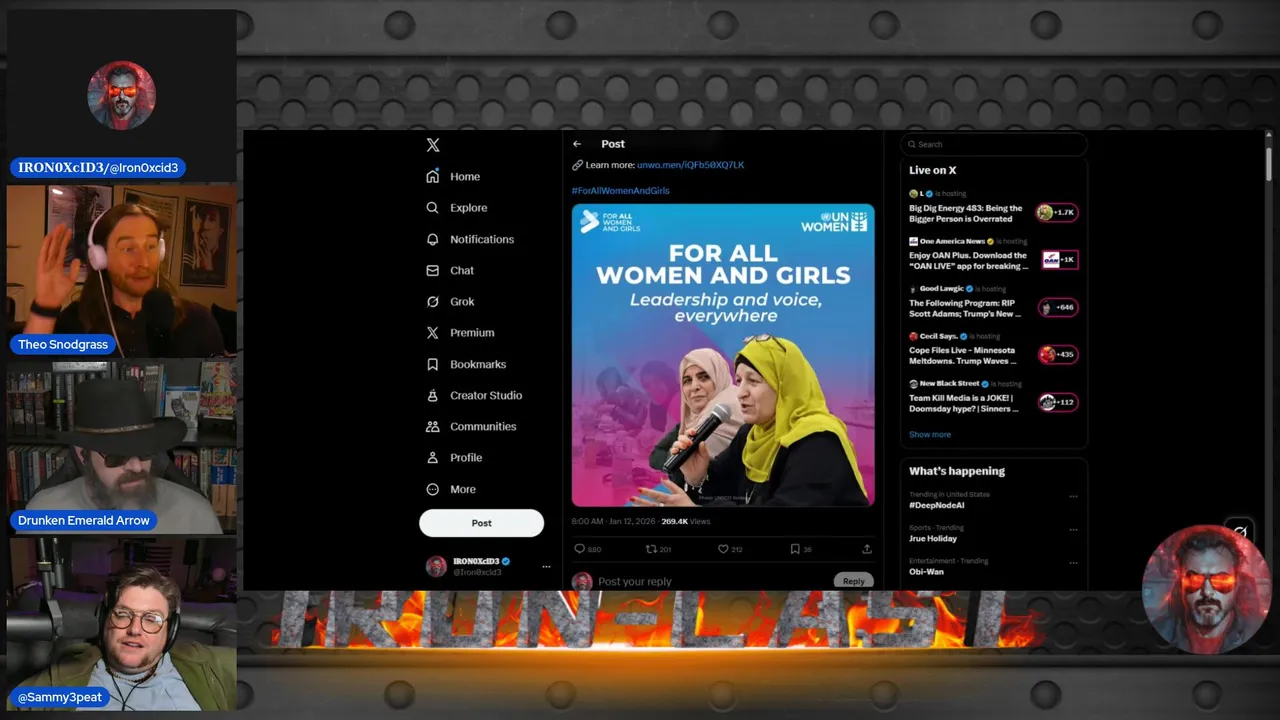This screenshot has height=720, width=1280.
Task: Click the +646 listeners badge
Action: point(1058,307)
